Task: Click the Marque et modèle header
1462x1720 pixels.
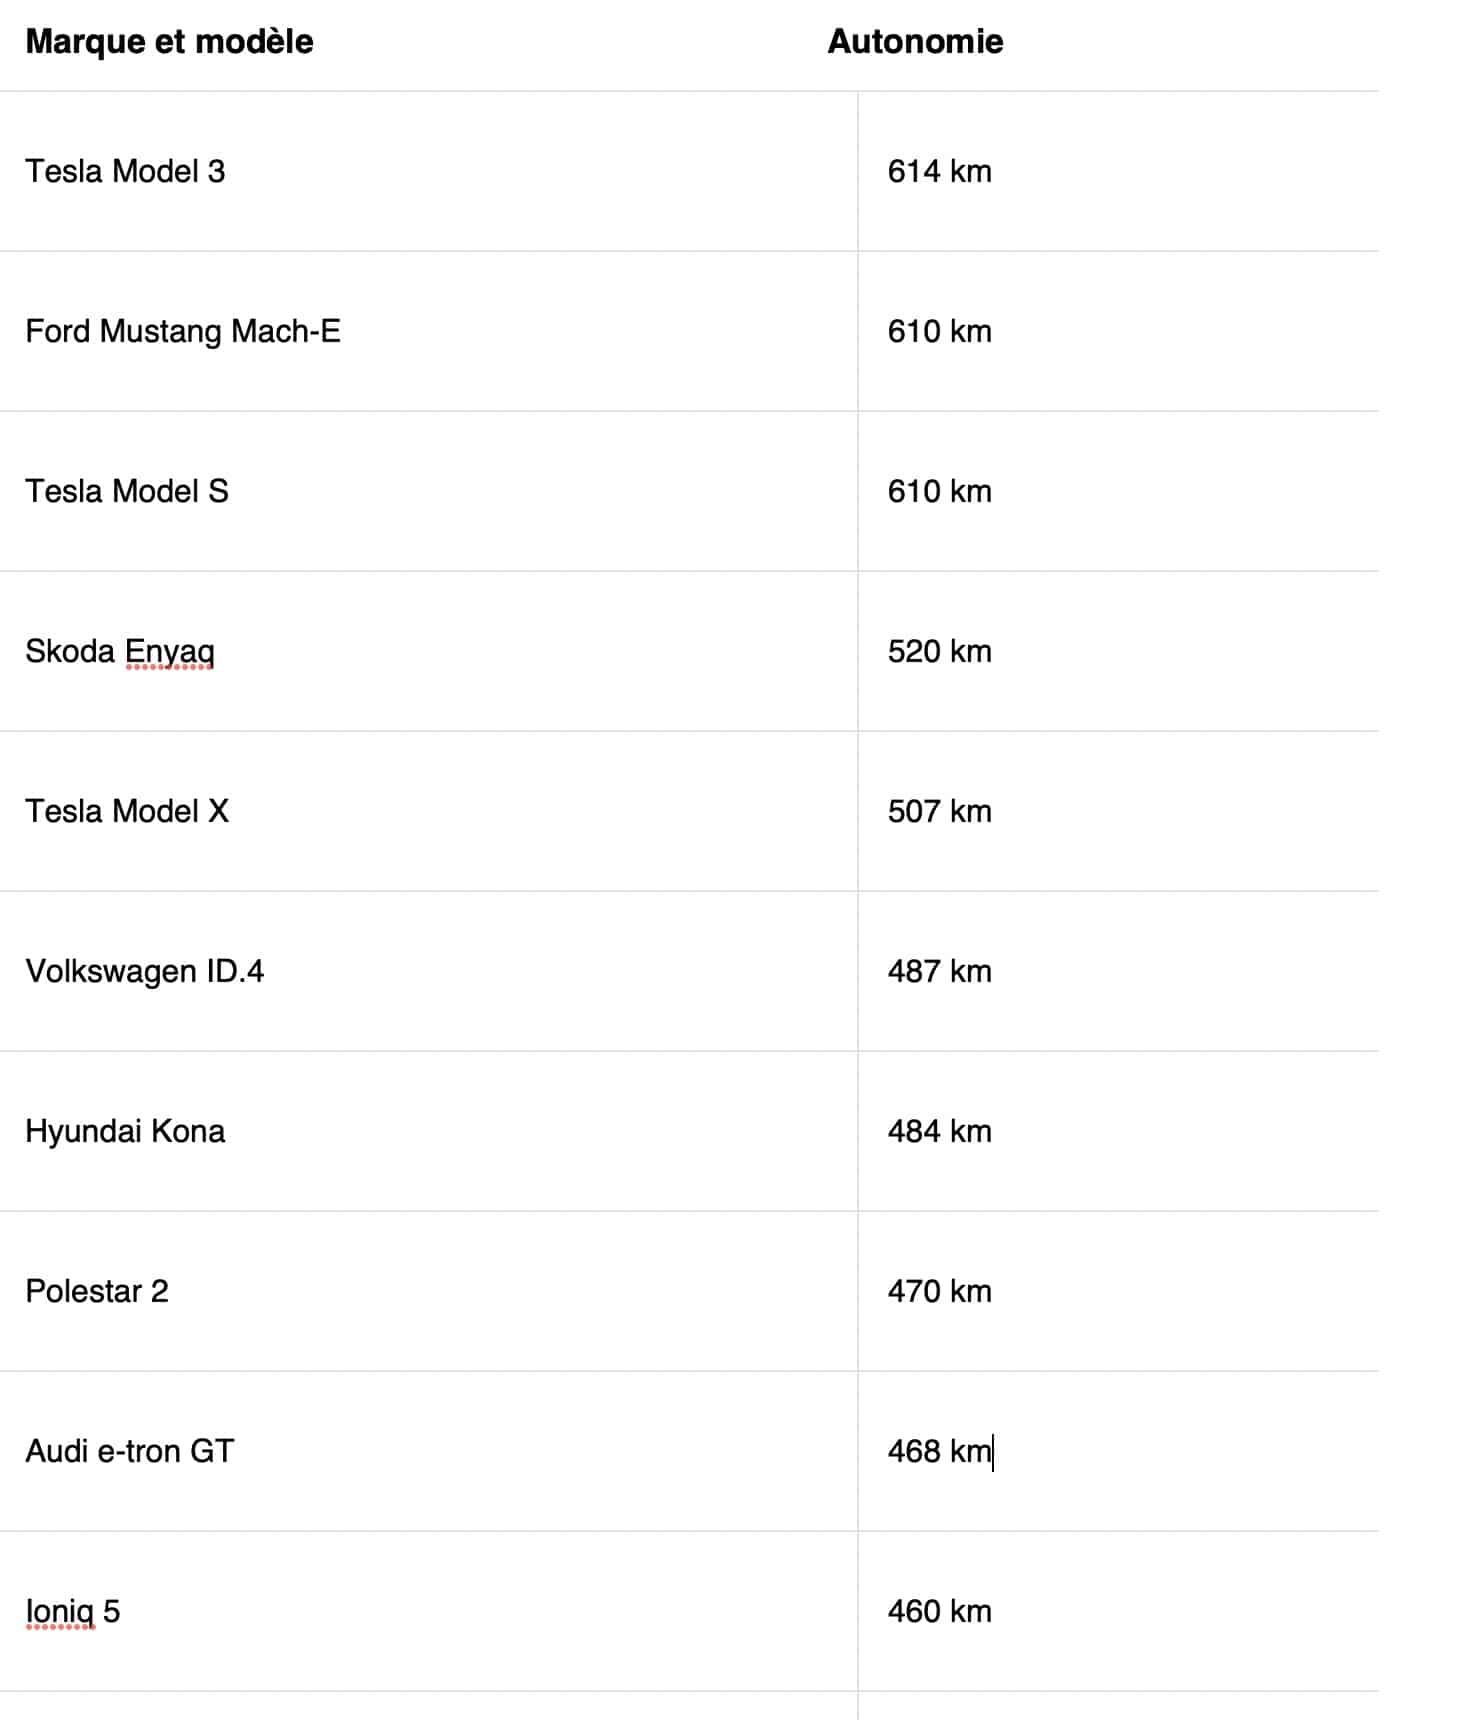Action: click(169, 42)
